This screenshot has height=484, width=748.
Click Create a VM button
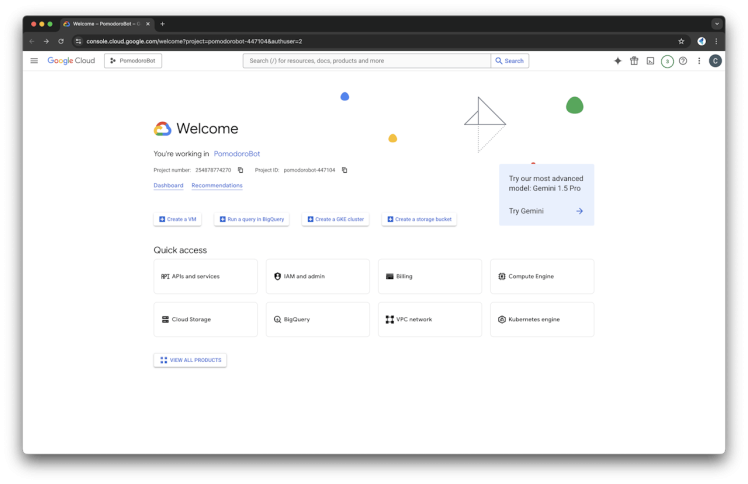[177, 219]
